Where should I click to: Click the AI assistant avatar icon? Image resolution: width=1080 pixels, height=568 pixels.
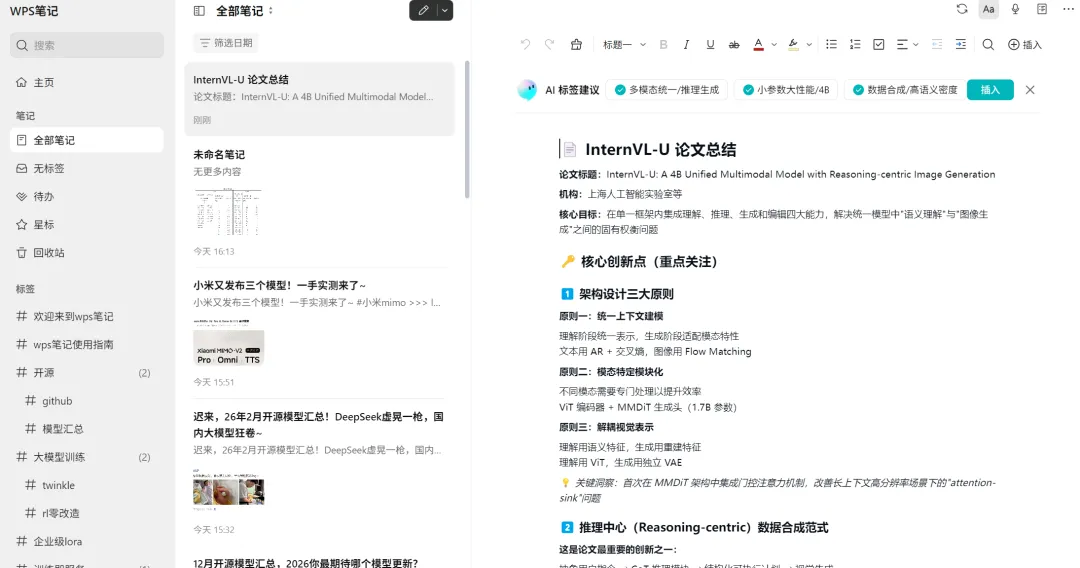528,90
